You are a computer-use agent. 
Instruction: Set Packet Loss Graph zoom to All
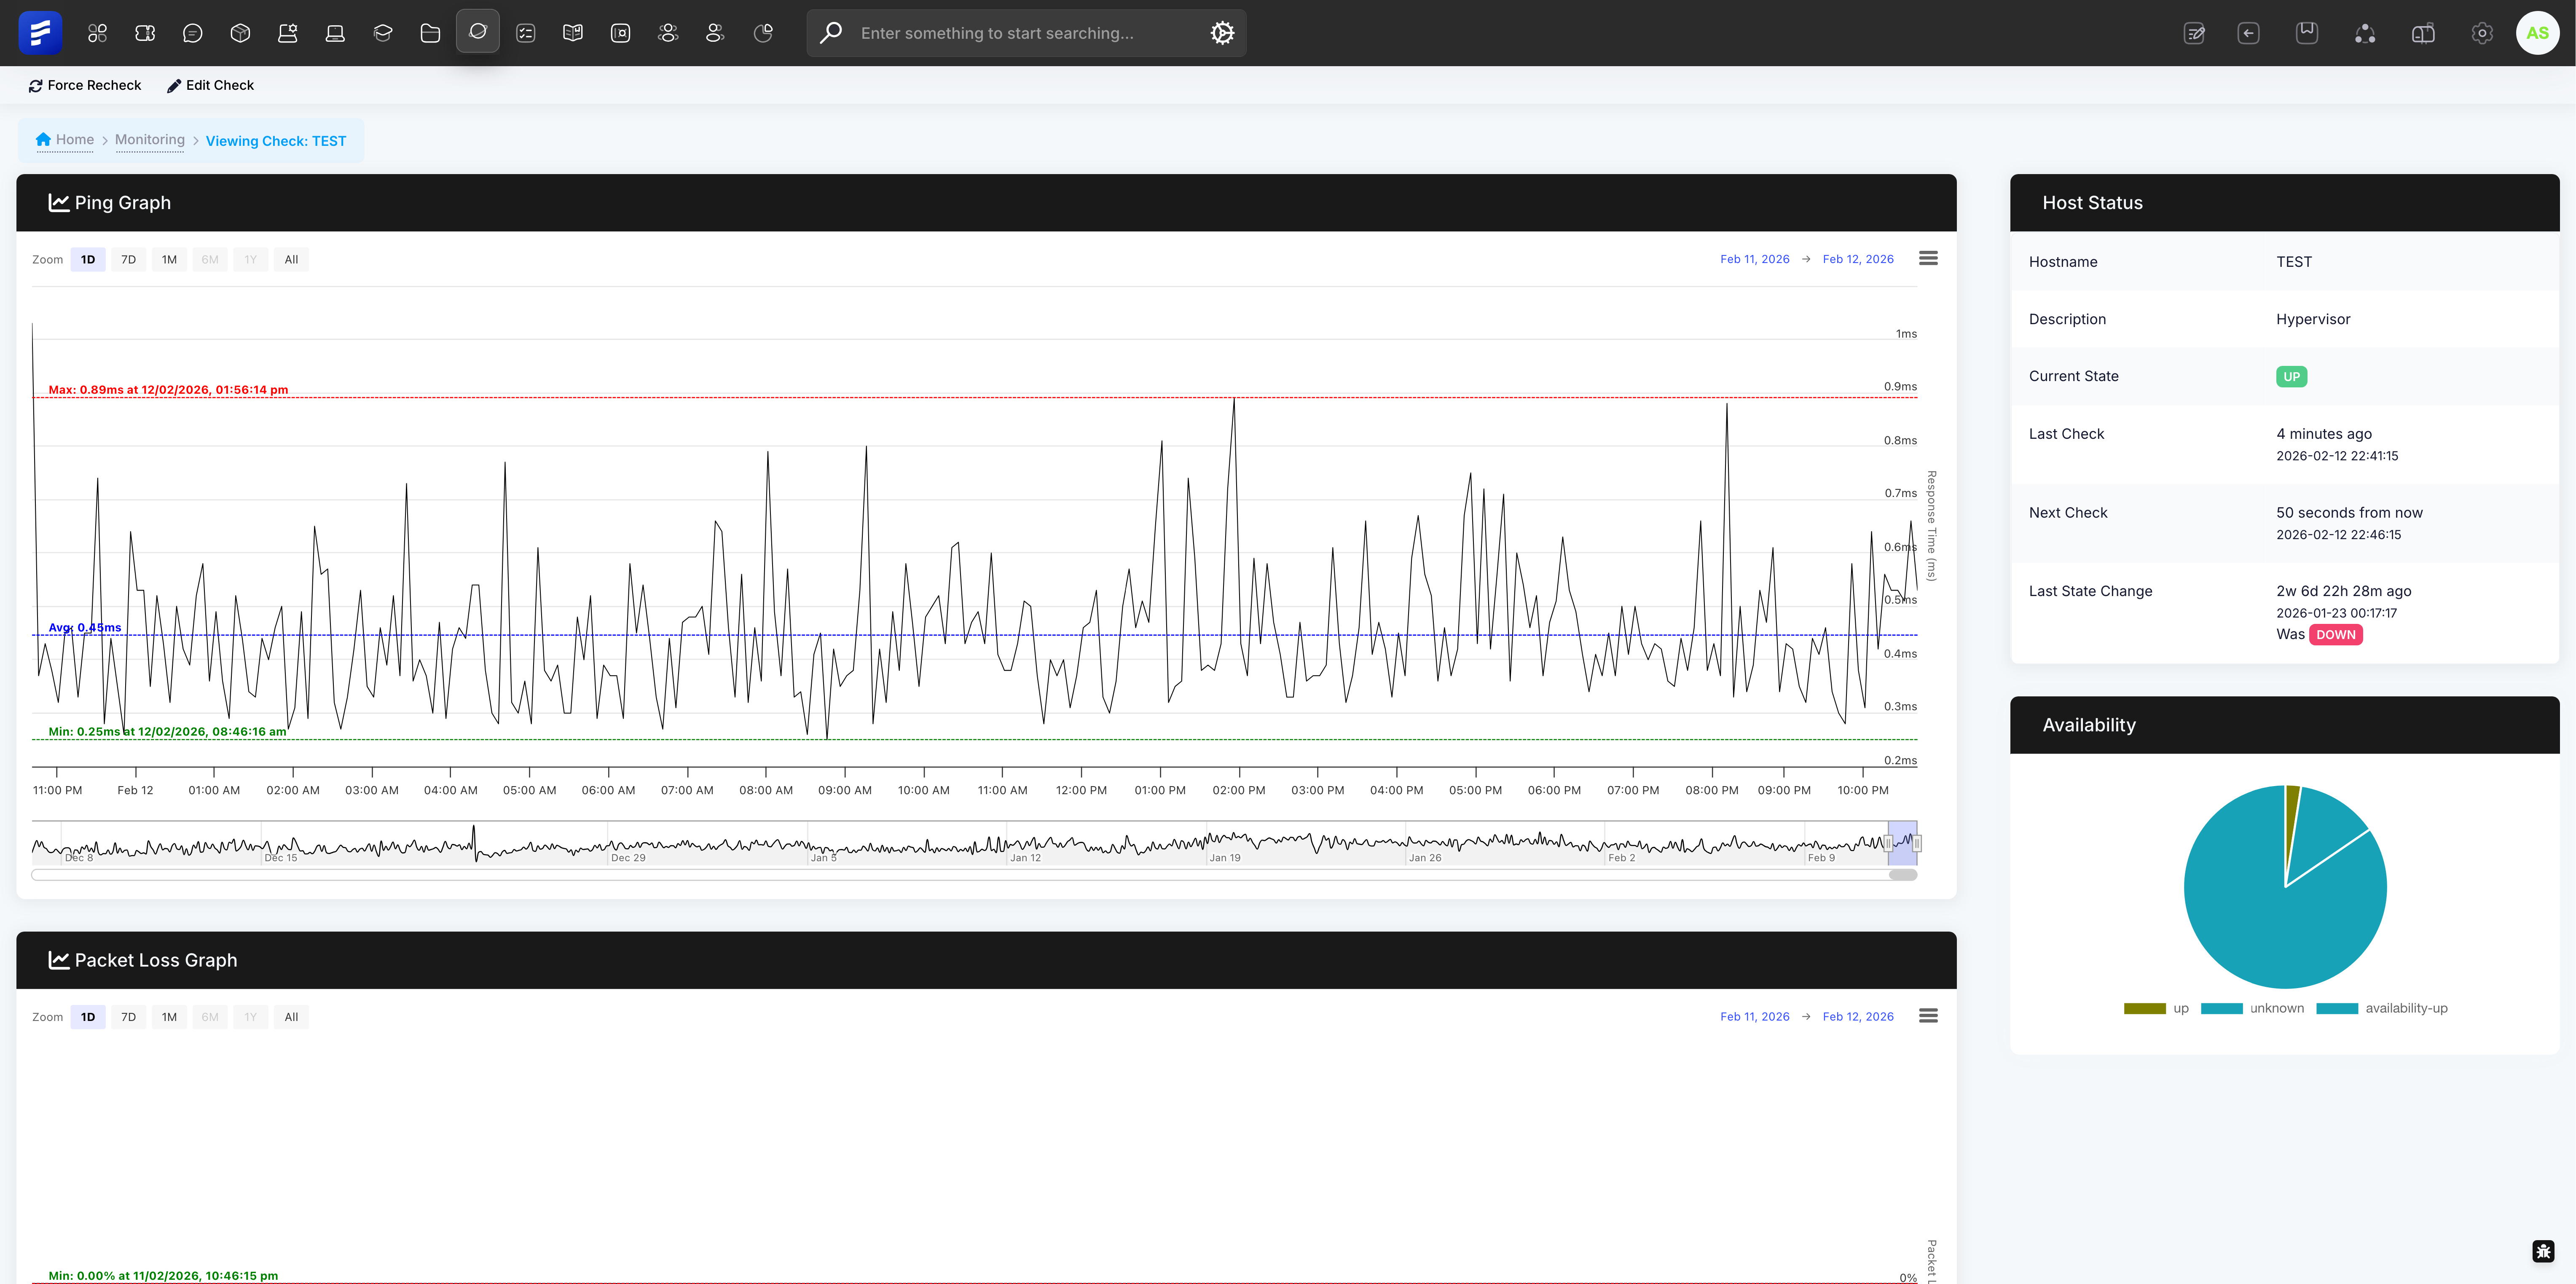pyautogui.click(x=291, y=1017)
